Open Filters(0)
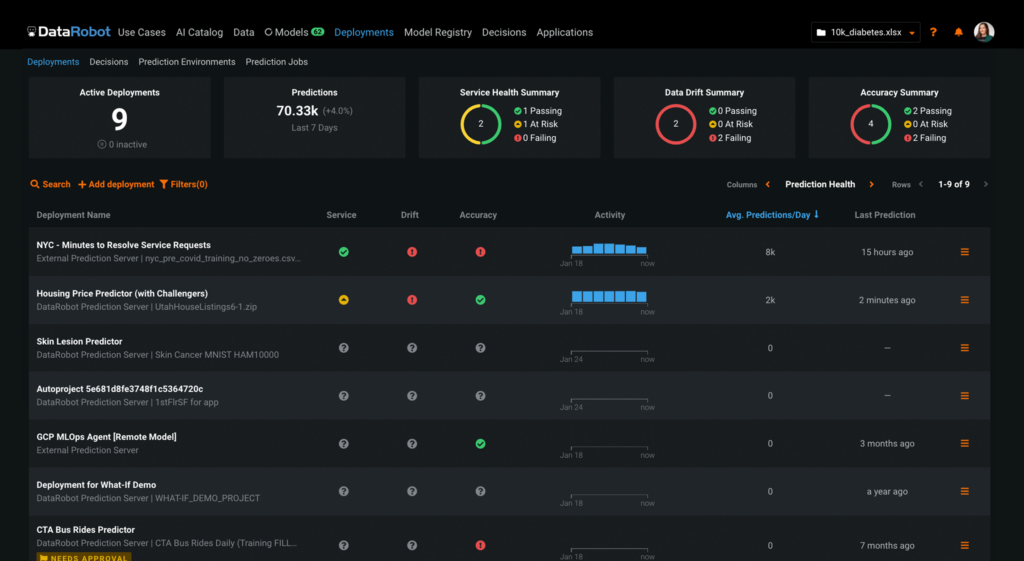 click(184, 184)
